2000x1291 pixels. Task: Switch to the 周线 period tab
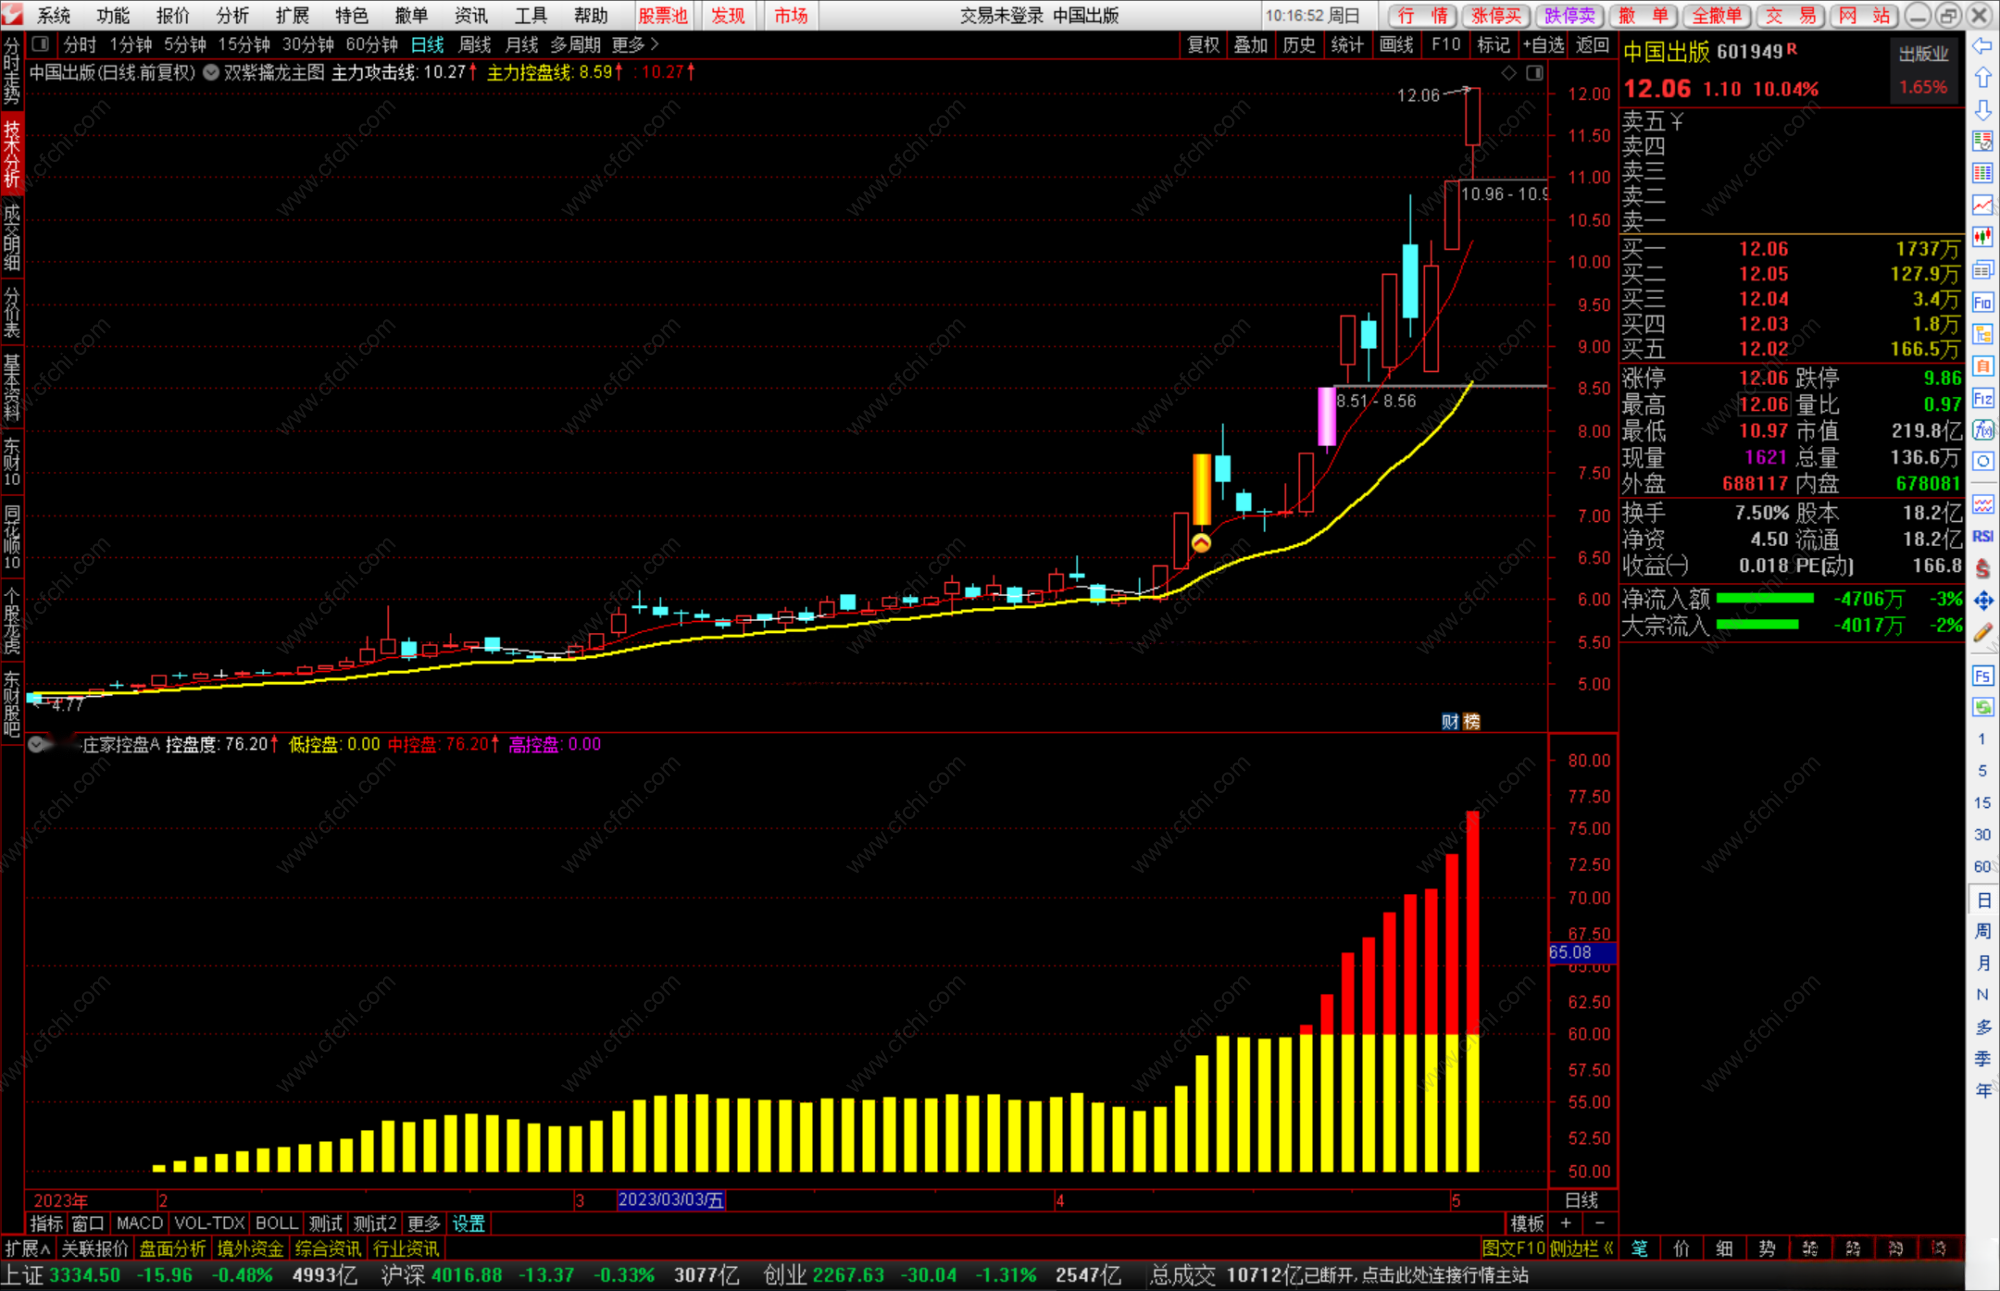coord(475,45)
